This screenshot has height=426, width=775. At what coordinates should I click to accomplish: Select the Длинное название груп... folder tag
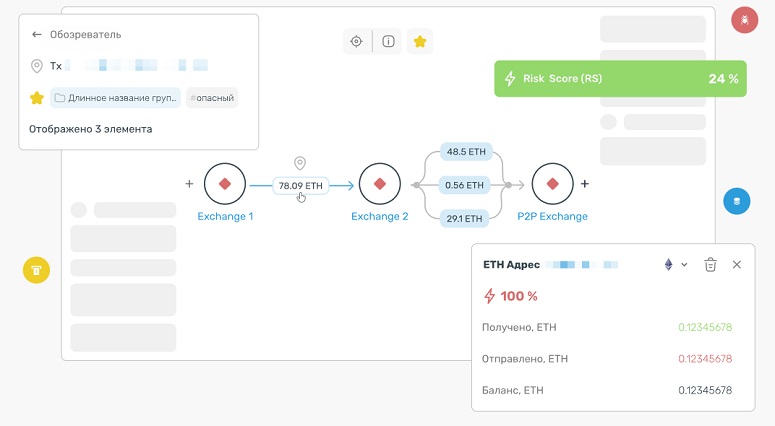pos(115,98)
